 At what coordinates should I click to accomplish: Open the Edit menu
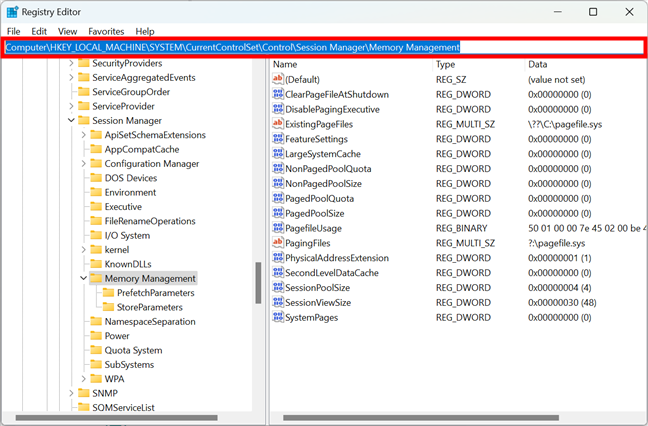pyautogui.click(x=39, y=31)
